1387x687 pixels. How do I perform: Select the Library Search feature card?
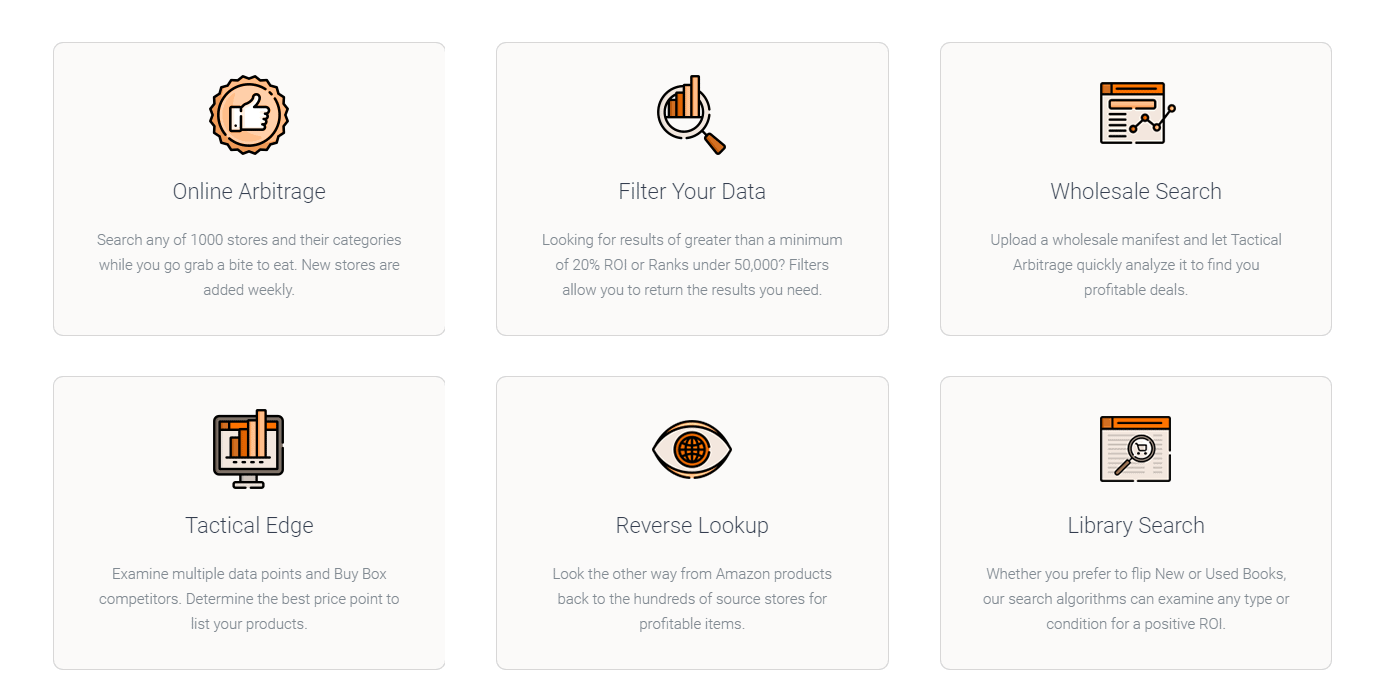[1136, 523]
